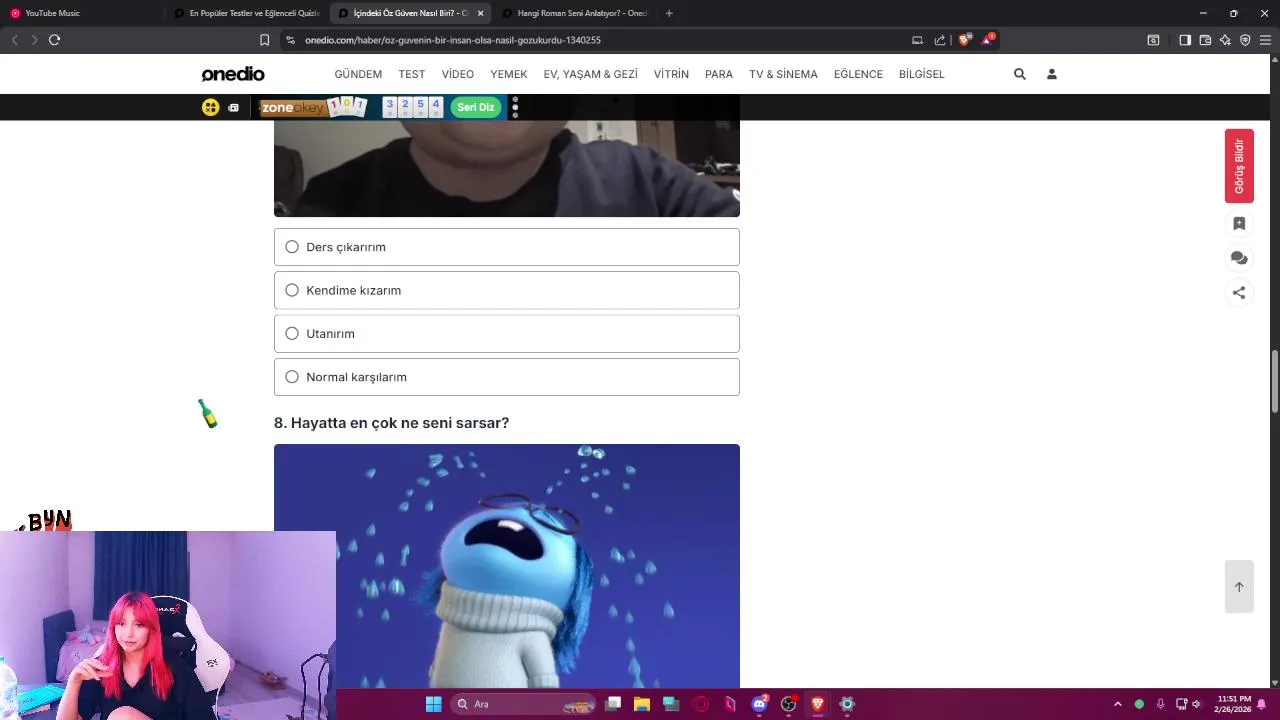The width and height of the screenshot is (1280, 720).
Task: Open Opera GX from the taskbar
Action: 700,704
